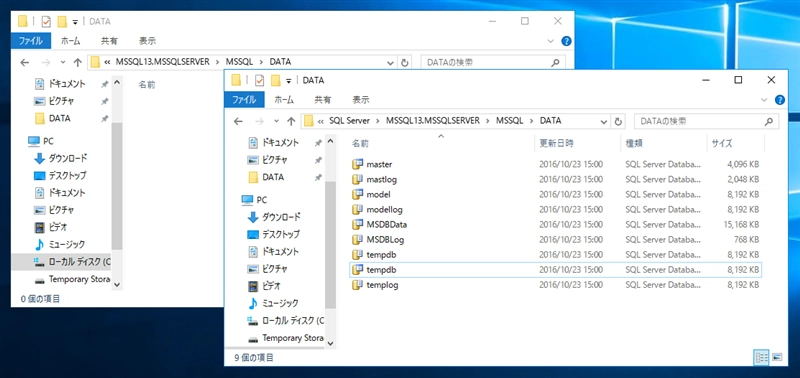Switch to large thumbnails view
The width and height of the screenshot is (800, 378).
tap(778, 357)
